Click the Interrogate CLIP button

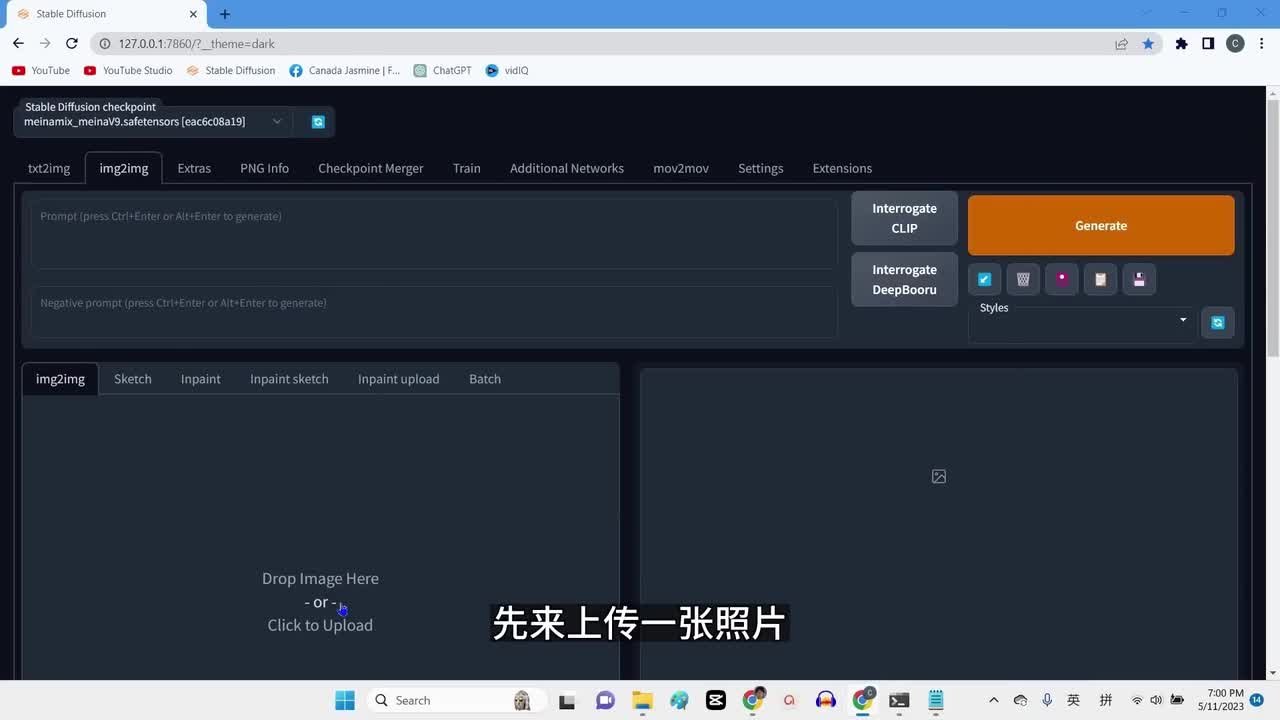pos(904,218)
